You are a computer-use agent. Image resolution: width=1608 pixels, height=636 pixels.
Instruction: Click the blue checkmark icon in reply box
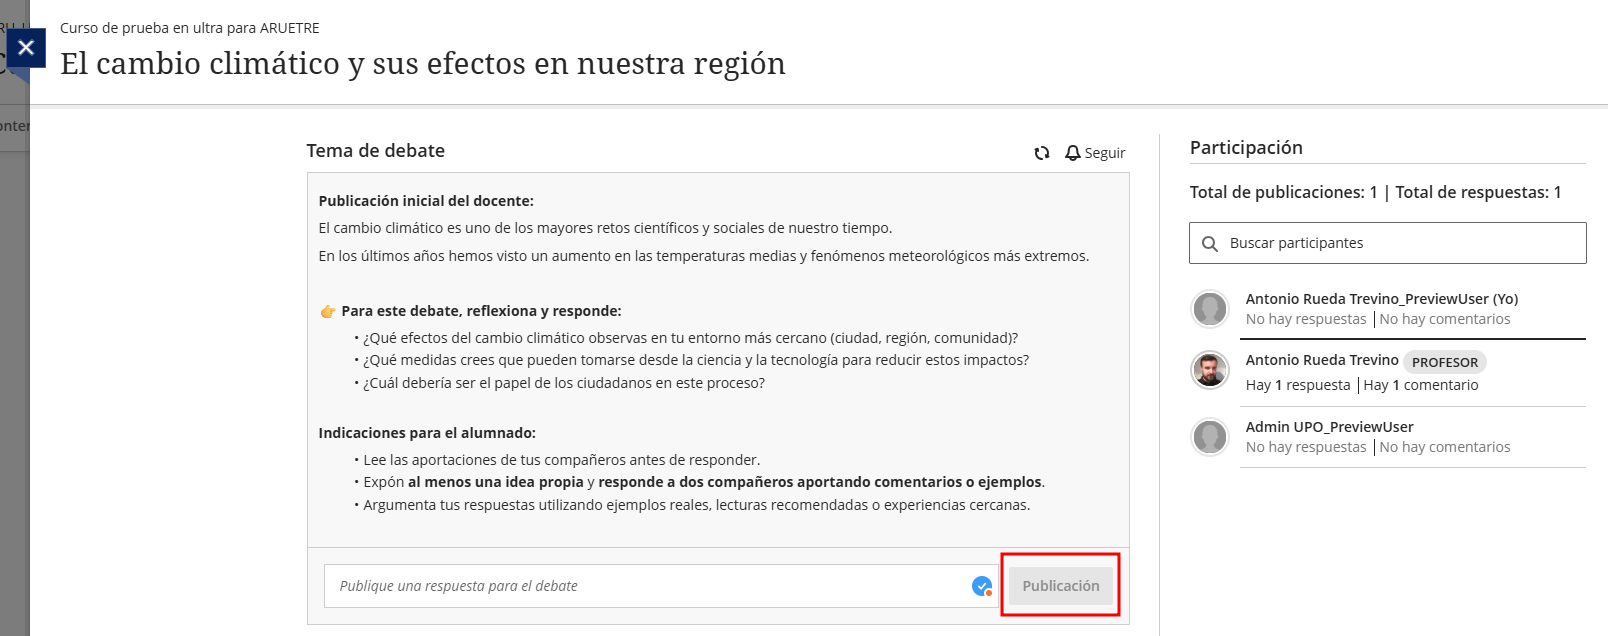click(x=982, y=586)
